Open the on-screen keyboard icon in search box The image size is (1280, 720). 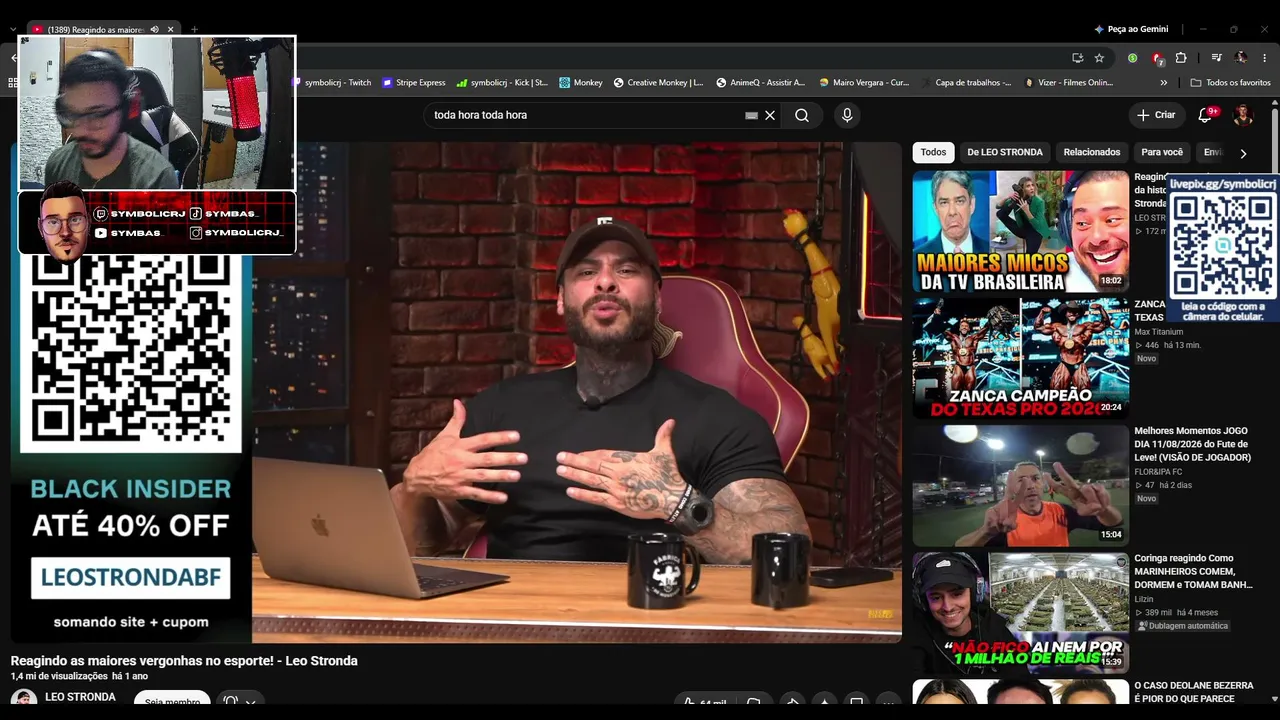tap(752, 115)
